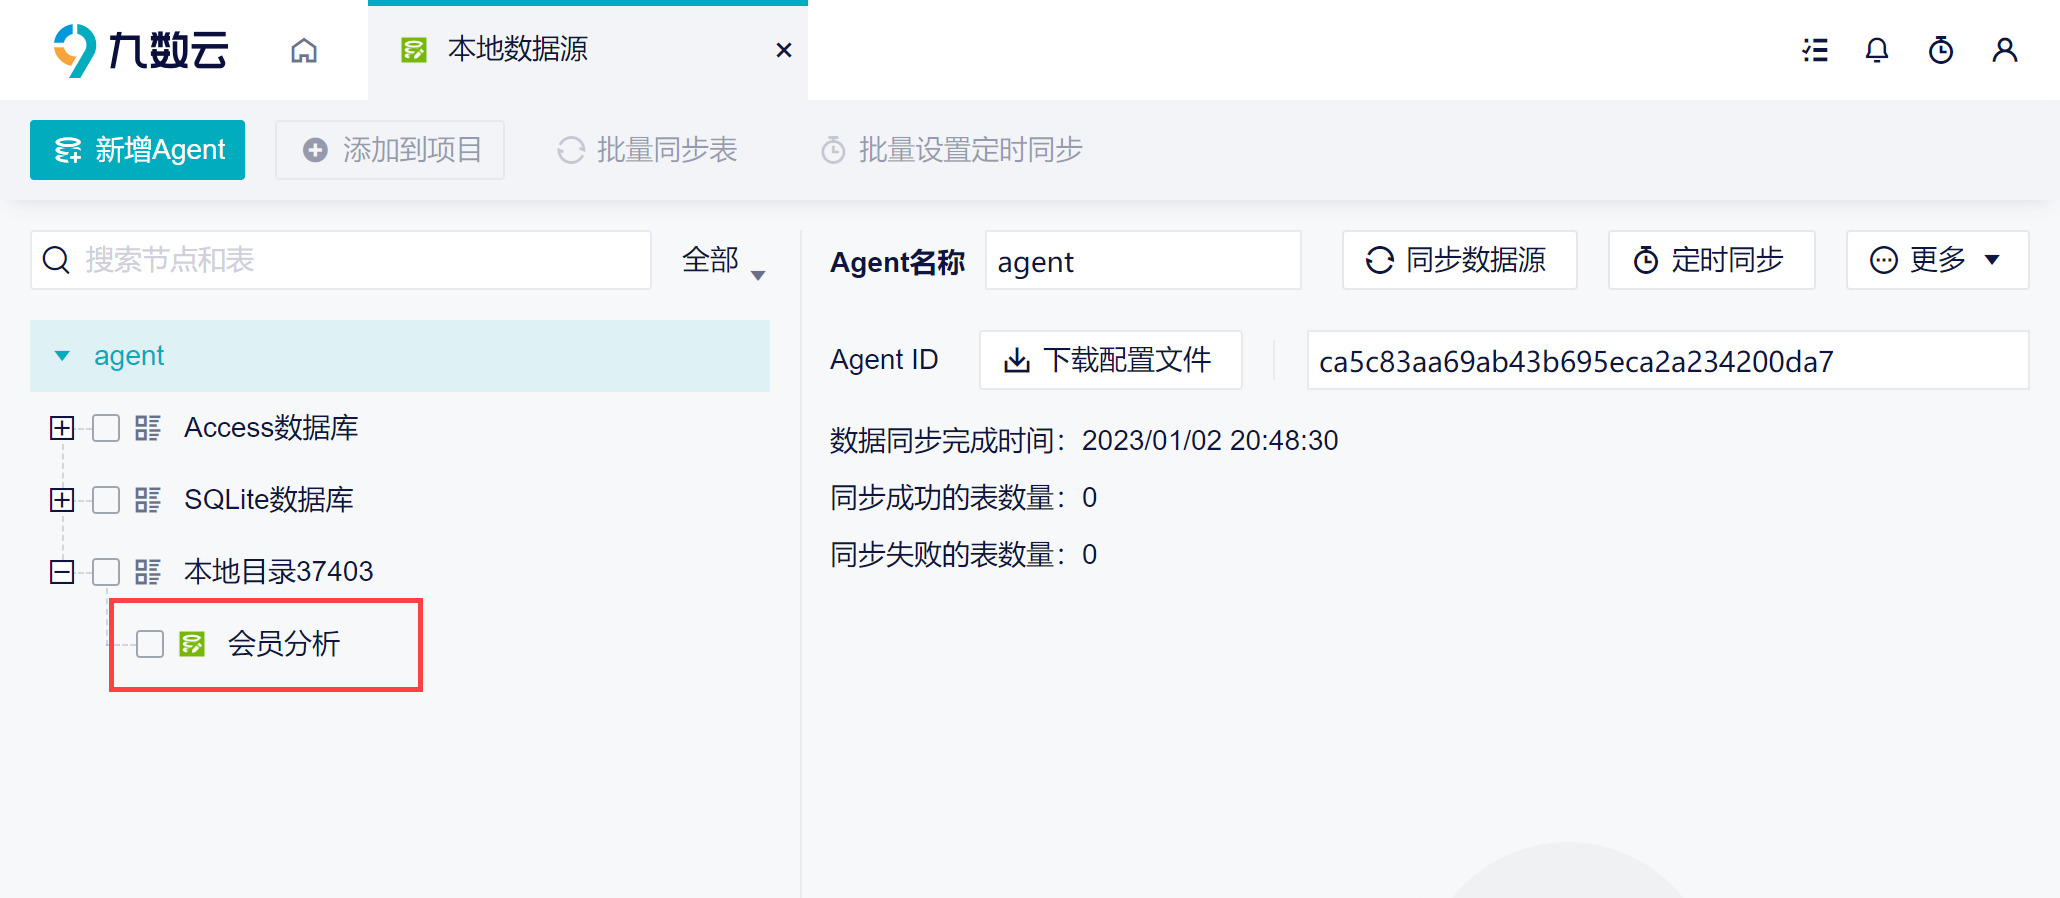Click the 同步失败的表数量 text
Screen dimensions: 2060x898
pos(964,555)
